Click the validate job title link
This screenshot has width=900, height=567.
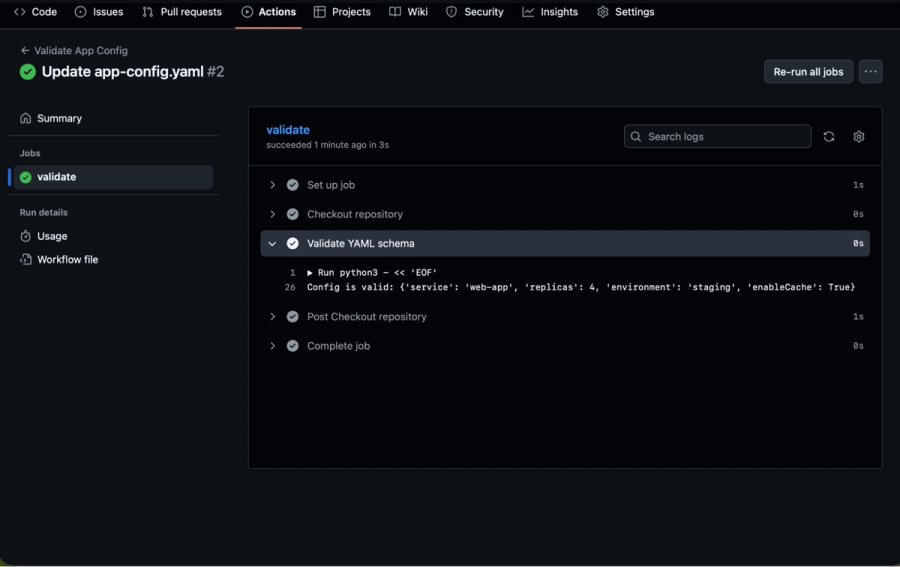click(288, 130)
